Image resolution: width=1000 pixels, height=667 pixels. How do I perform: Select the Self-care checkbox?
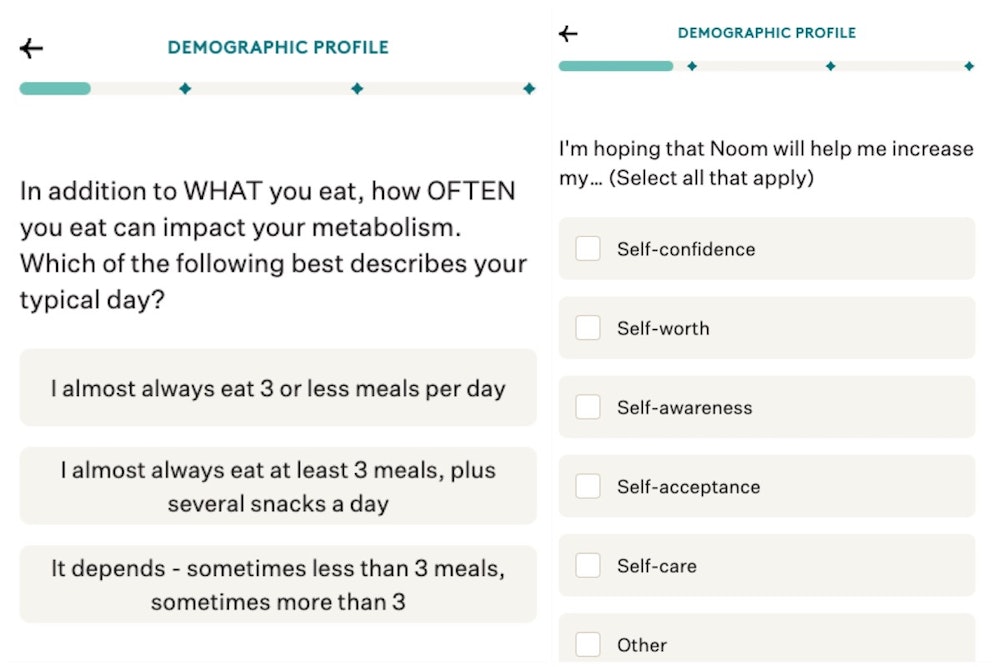click(x=588, y=566)
